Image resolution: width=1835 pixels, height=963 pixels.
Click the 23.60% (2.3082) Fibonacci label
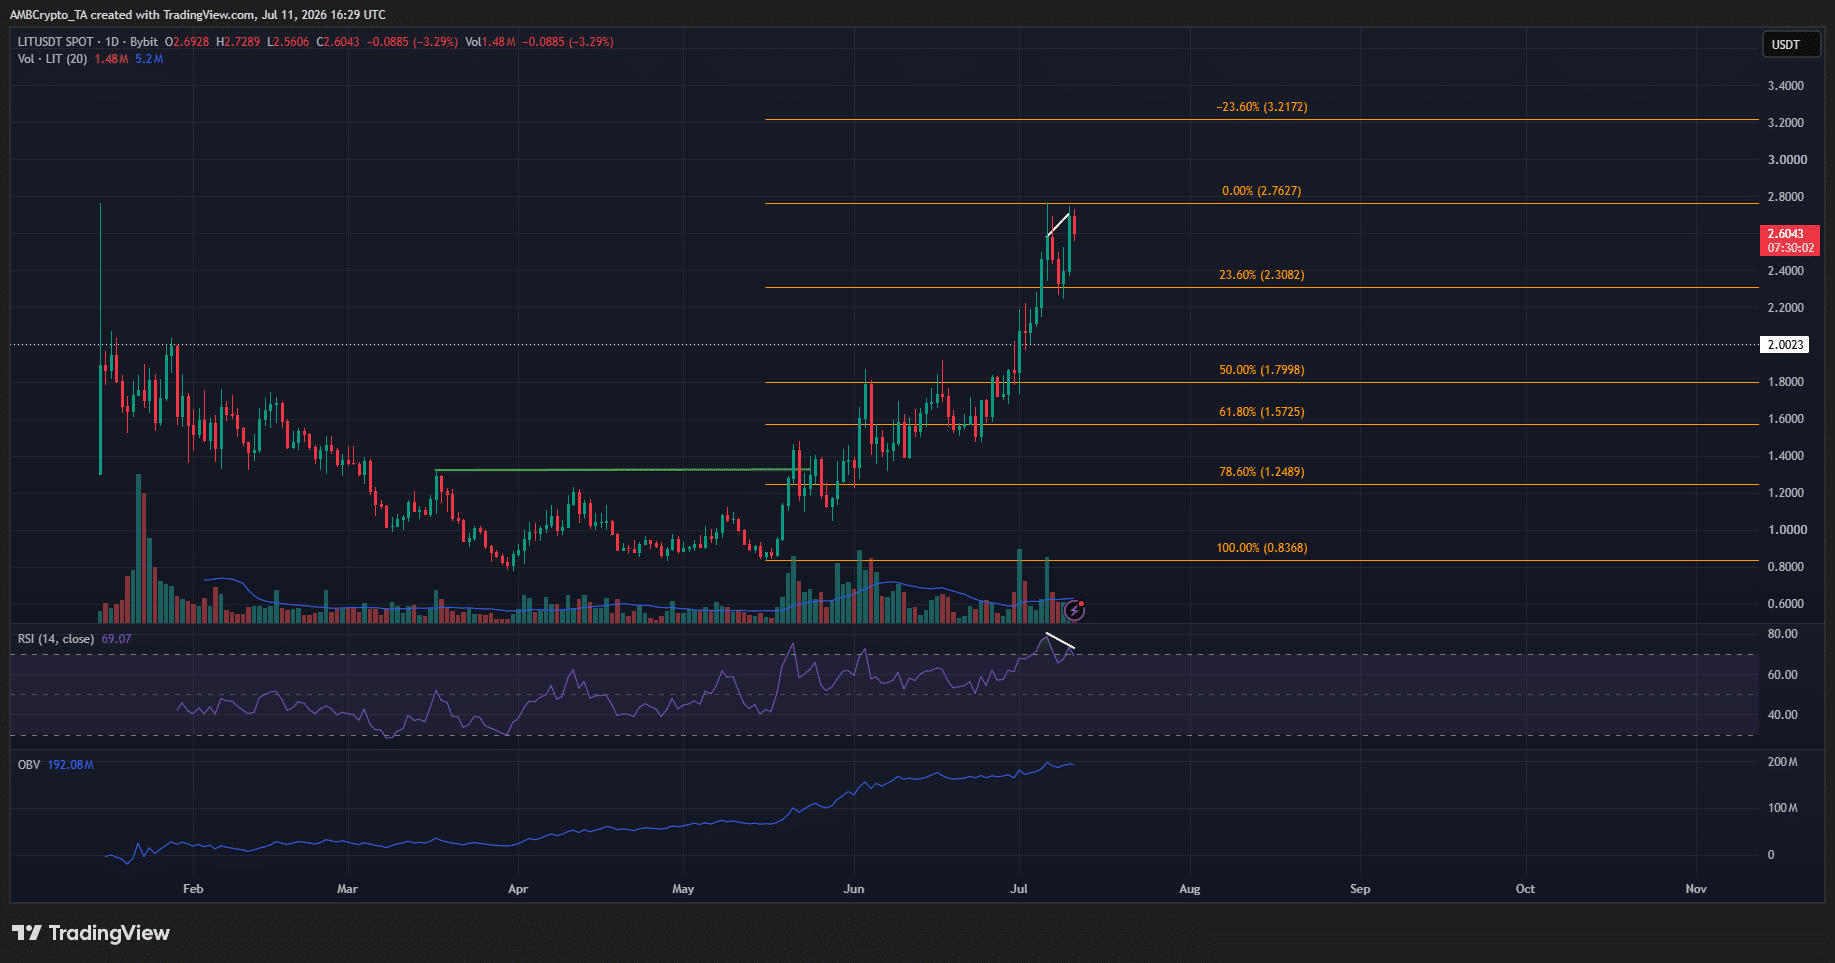coord(1262,275)
